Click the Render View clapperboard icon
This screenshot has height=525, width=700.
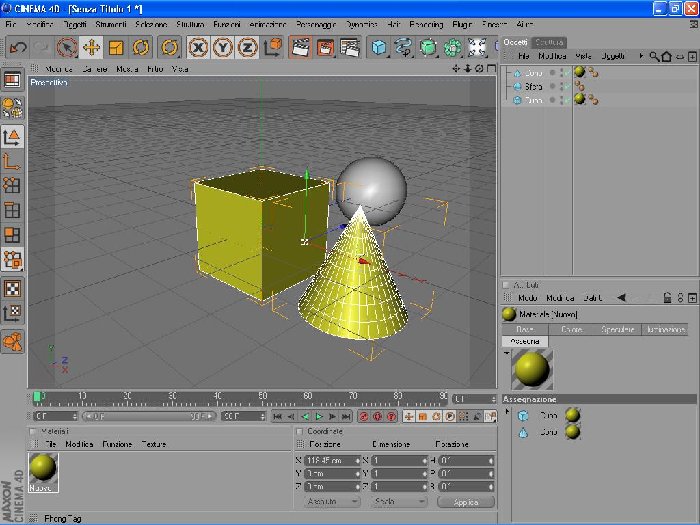click(x=300, y=47)
